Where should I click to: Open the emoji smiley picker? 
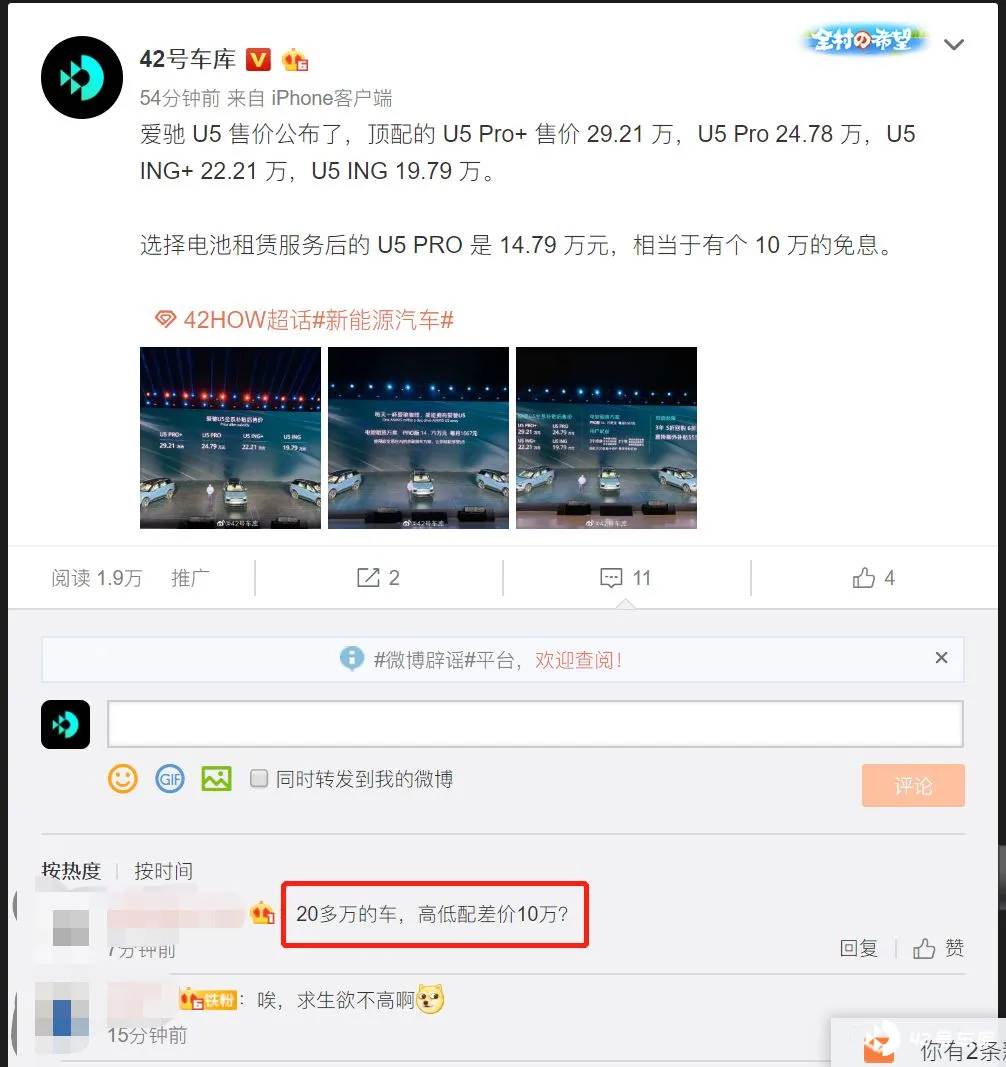[x=123, y=778]
